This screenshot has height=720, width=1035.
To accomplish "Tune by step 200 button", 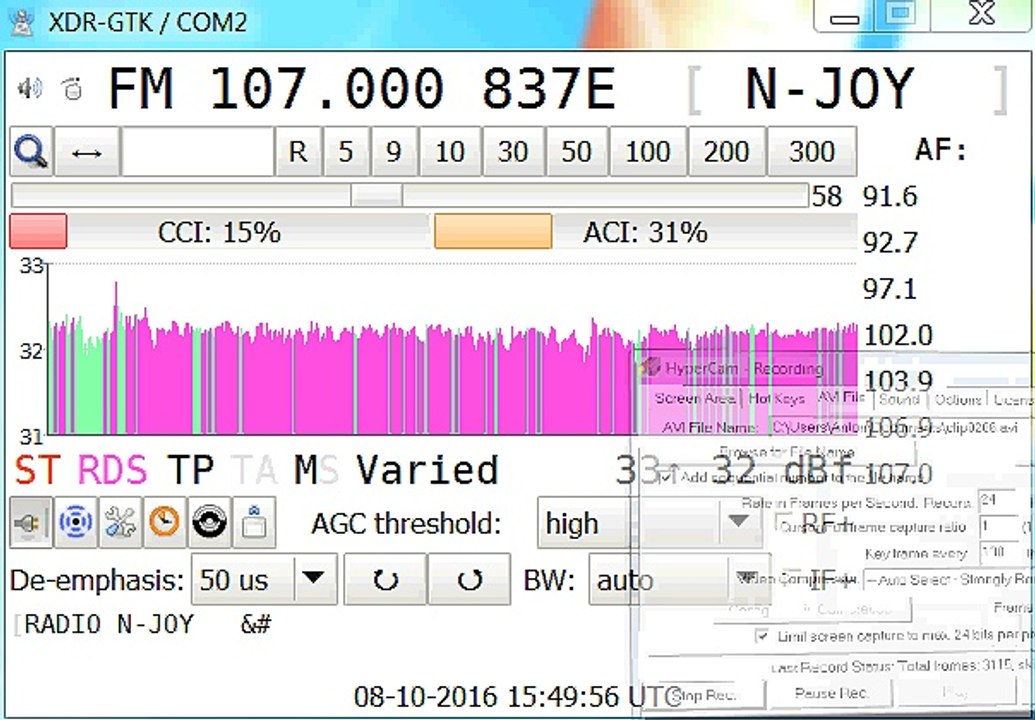I will (x=727, y=152).
